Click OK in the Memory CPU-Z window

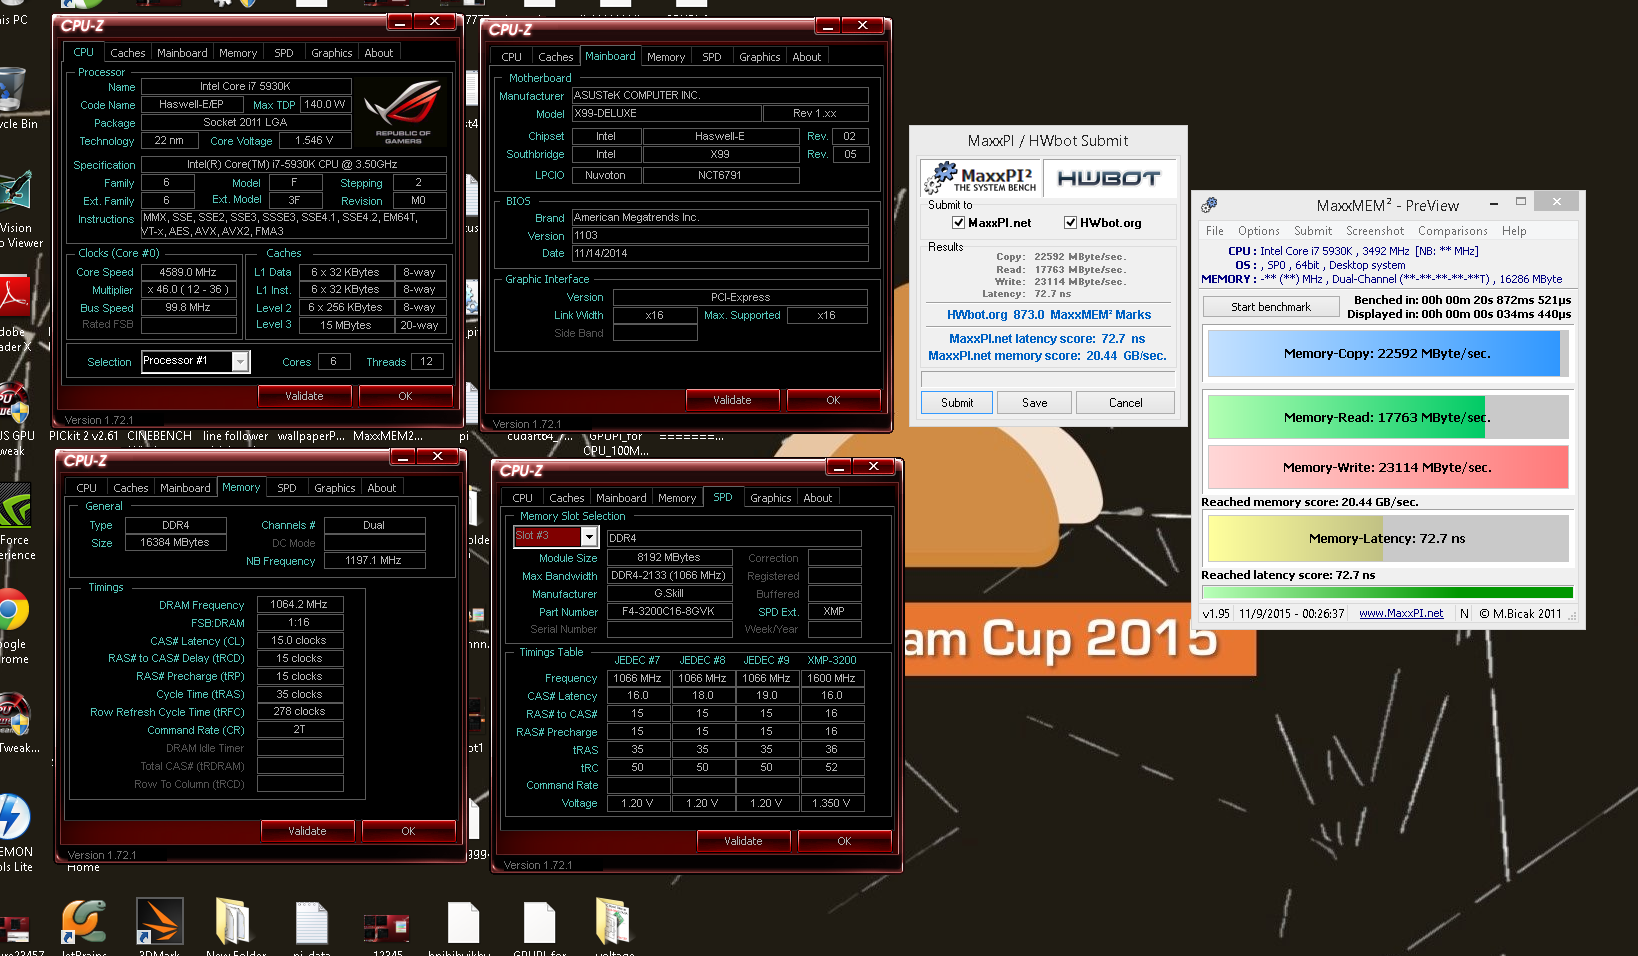(408, 831)
